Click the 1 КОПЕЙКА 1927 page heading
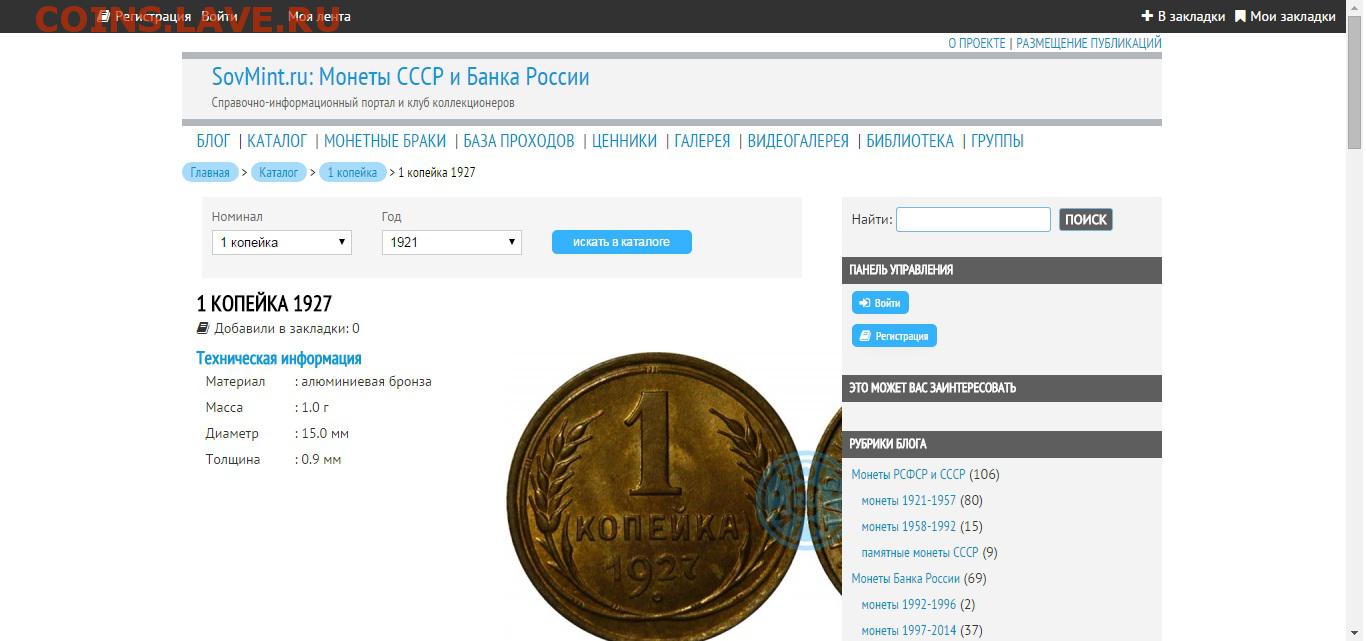Image resolution: width=1366 pixels, height=641 pixels. pos(264,303)
